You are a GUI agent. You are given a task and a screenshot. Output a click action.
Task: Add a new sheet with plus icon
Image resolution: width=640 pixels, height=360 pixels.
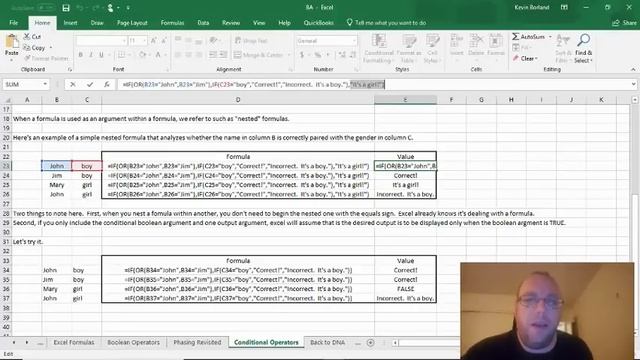pos(370,343)
